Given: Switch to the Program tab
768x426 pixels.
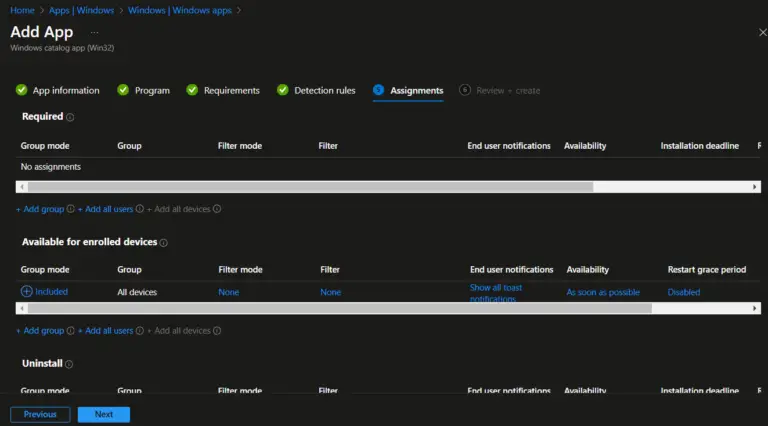Looking at the screenshot, I should point(152,90).
